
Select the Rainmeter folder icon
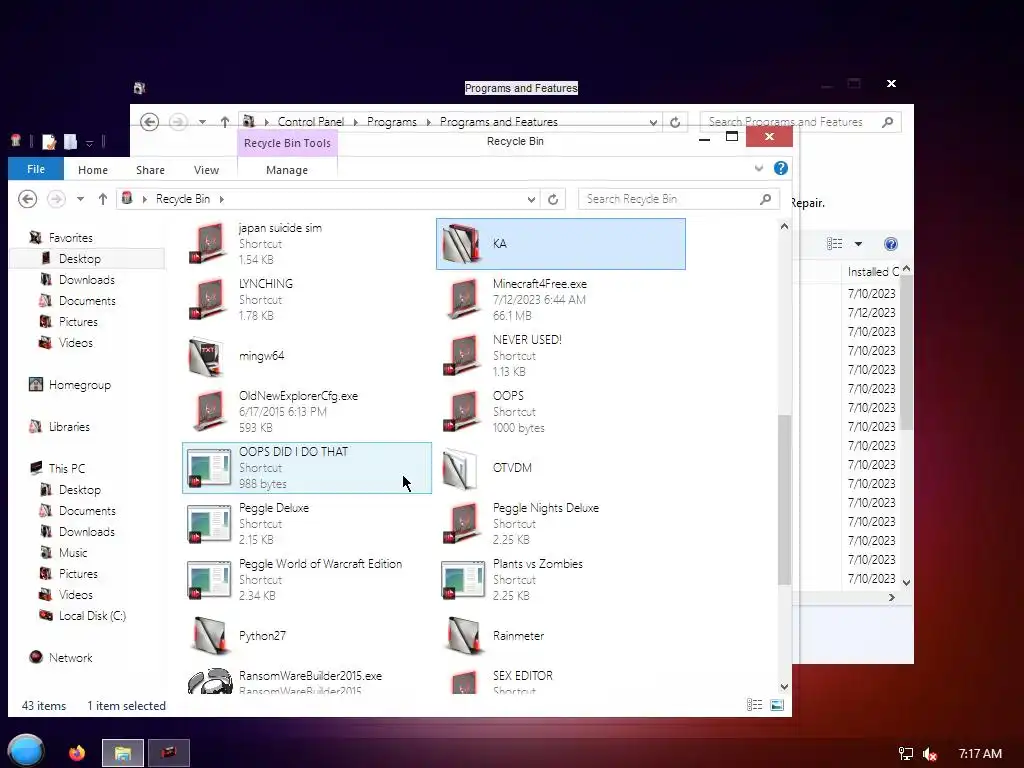point(463,635)
